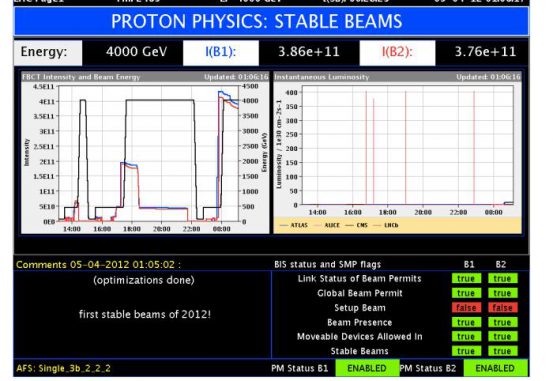This screenshot has height=381, width=553.
Task: Click the PM Status B1 ENABLED indicator
Action: (x=367, y=368)
